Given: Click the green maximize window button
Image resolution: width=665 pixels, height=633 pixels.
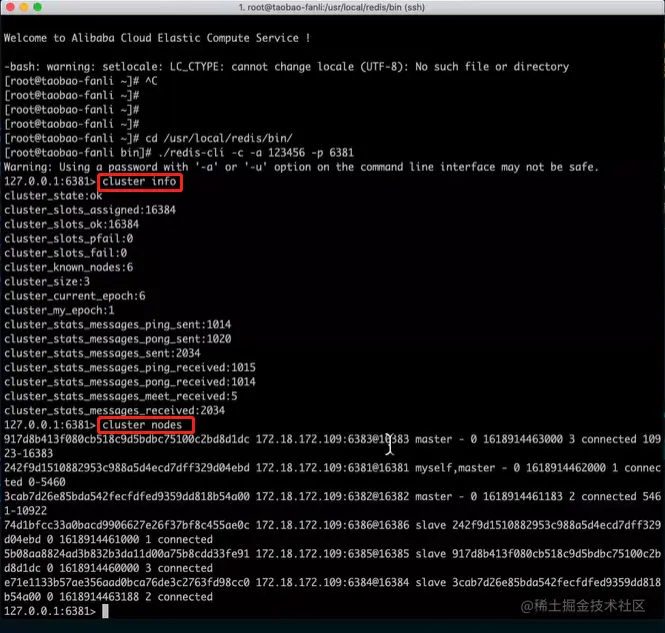Looking at the screenshot, I should coord(38,7).
